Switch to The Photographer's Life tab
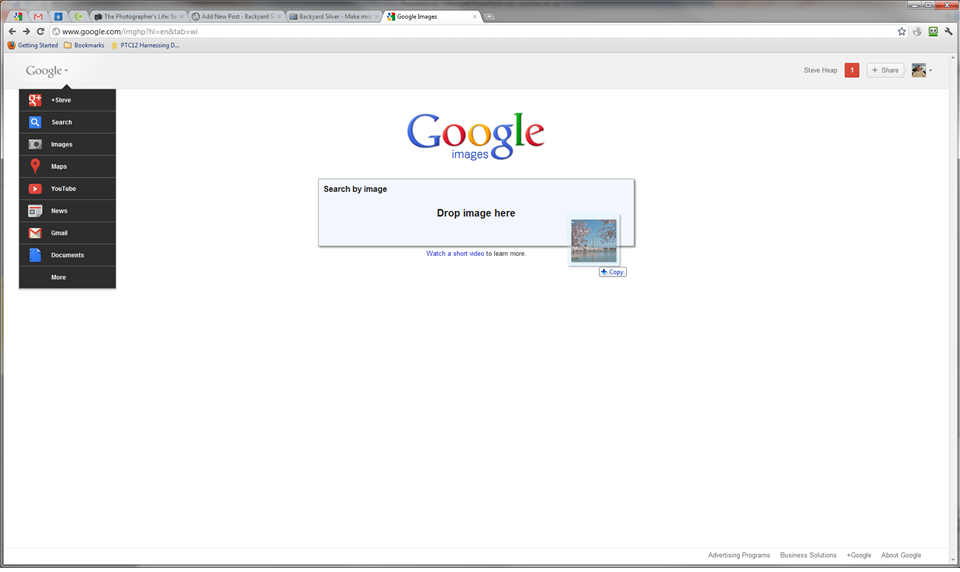Image resolution: width=960 pixels, height=572 pixels. coord(140,17)
